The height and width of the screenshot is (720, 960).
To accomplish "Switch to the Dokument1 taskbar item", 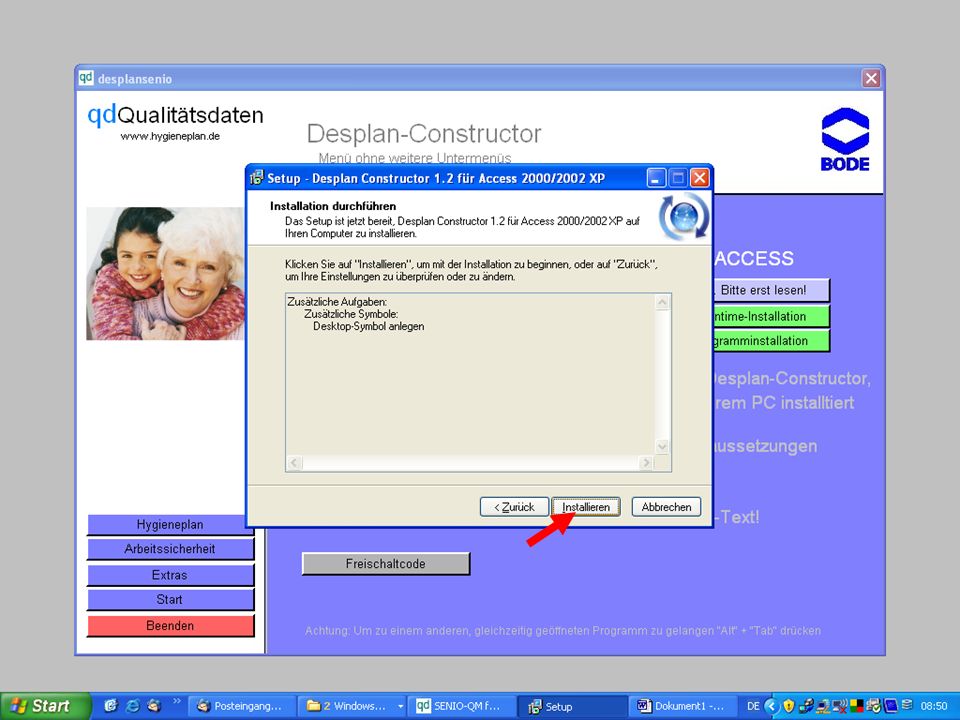I will (682, 706).
